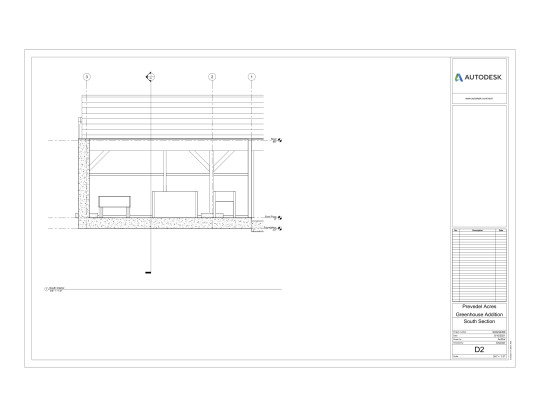The image size is (540, 417).
Task: Click the 'Prevedel Acres' text
Action: 479,306
